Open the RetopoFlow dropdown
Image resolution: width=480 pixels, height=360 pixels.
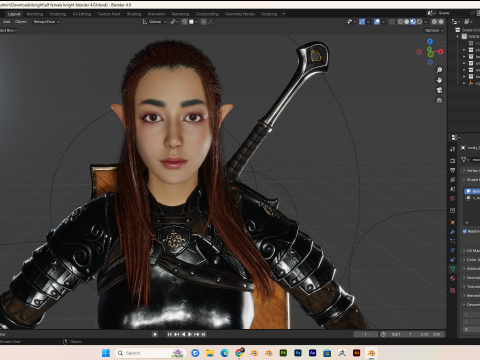(x=46, y=22)
